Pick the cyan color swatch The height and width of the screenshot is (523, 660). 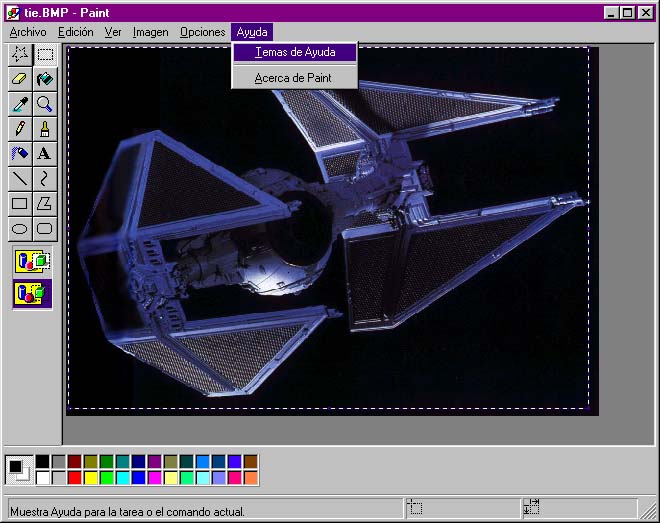click(x=122, y=478)
